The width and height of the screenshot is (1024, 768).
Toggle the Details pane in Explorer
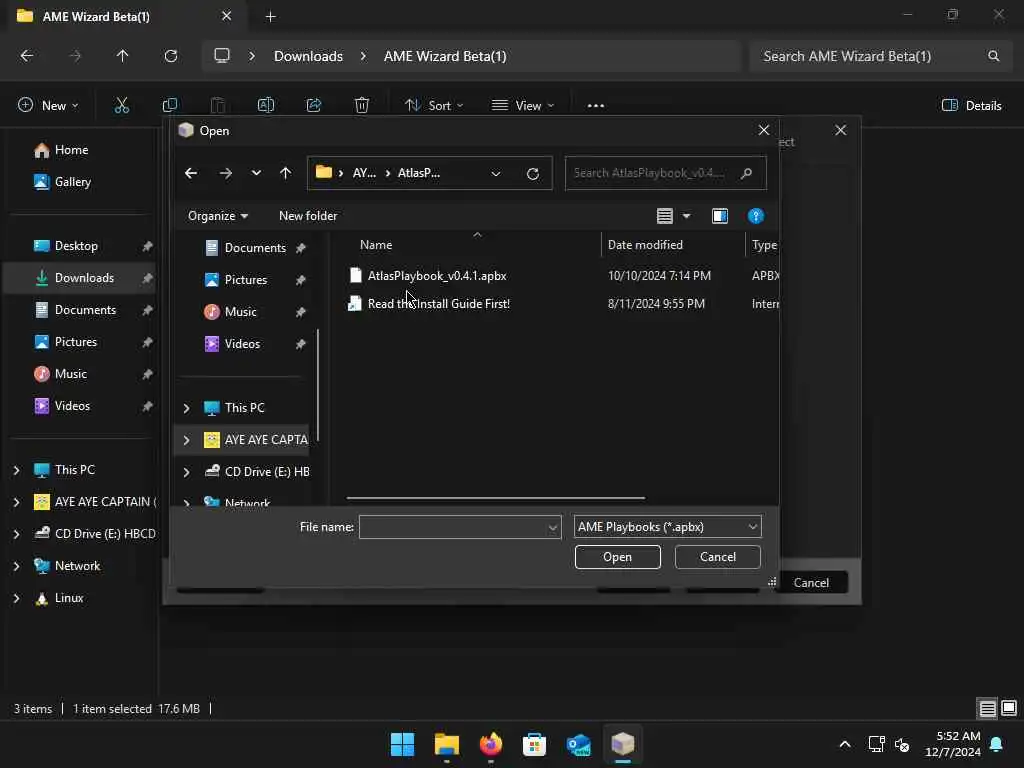[972, 105]
